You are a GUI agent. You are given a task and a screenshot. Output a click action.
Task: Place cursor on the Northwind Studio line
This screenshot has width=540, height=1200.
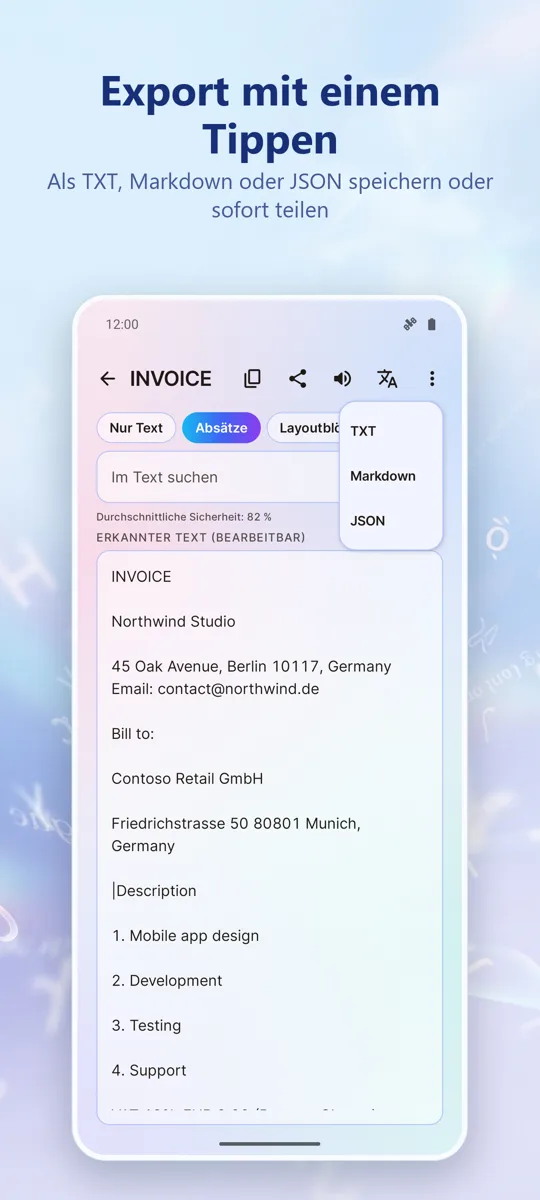click(x=174, y=621)
